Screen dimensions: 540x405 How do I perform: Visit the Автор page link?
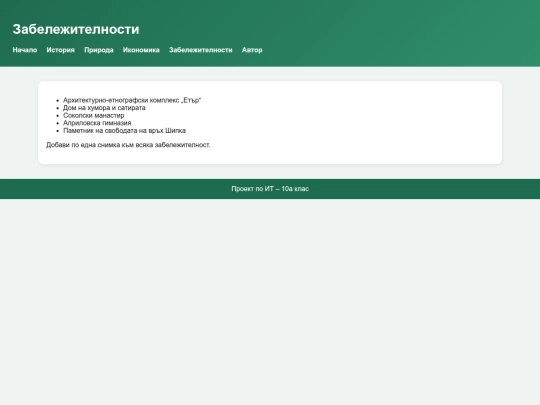(252, 50)
